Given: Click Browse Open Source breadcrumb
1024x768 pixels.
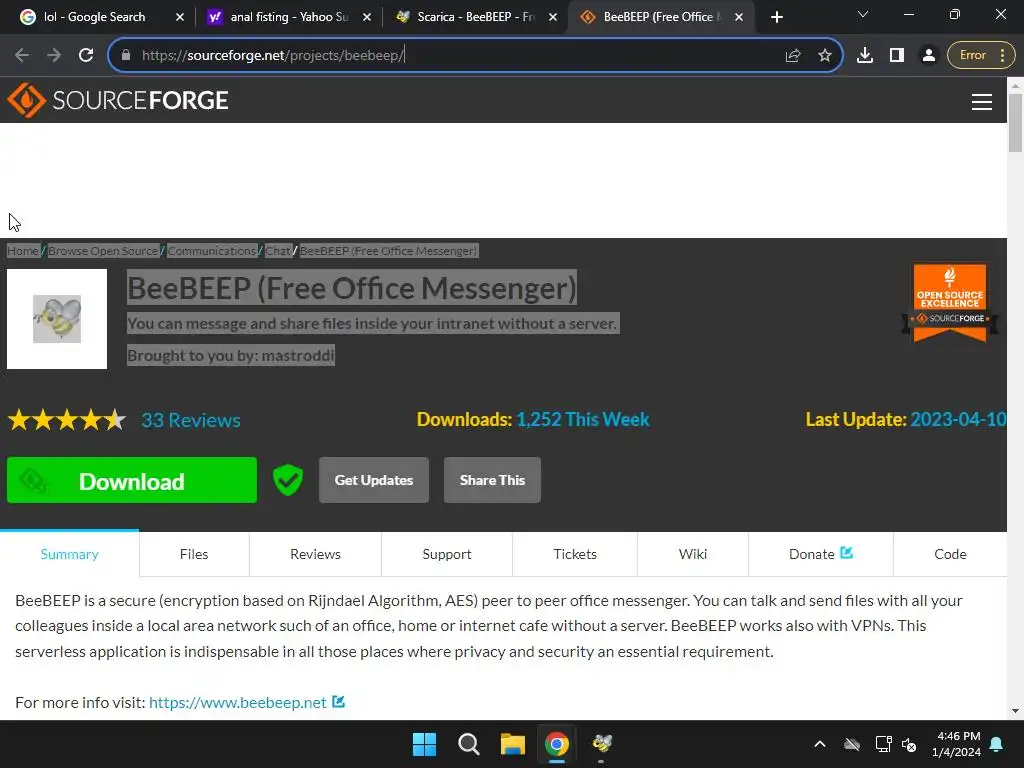Looking at the screenshot, I should click(103, 251).
